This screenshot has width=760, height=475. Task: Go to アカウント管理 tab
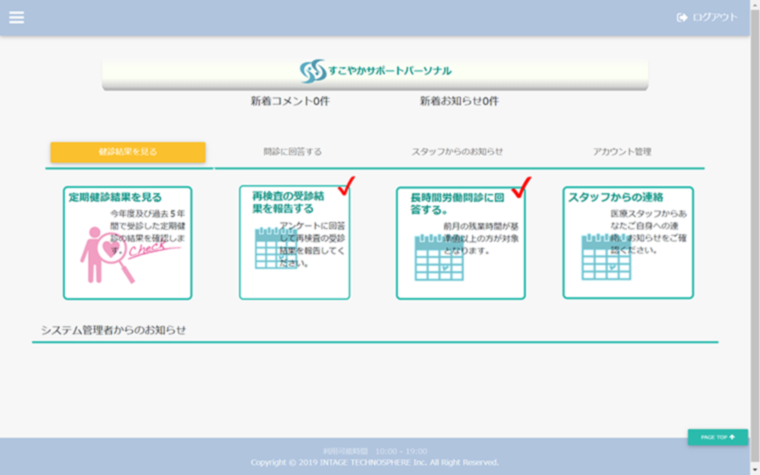pos(621,152)
